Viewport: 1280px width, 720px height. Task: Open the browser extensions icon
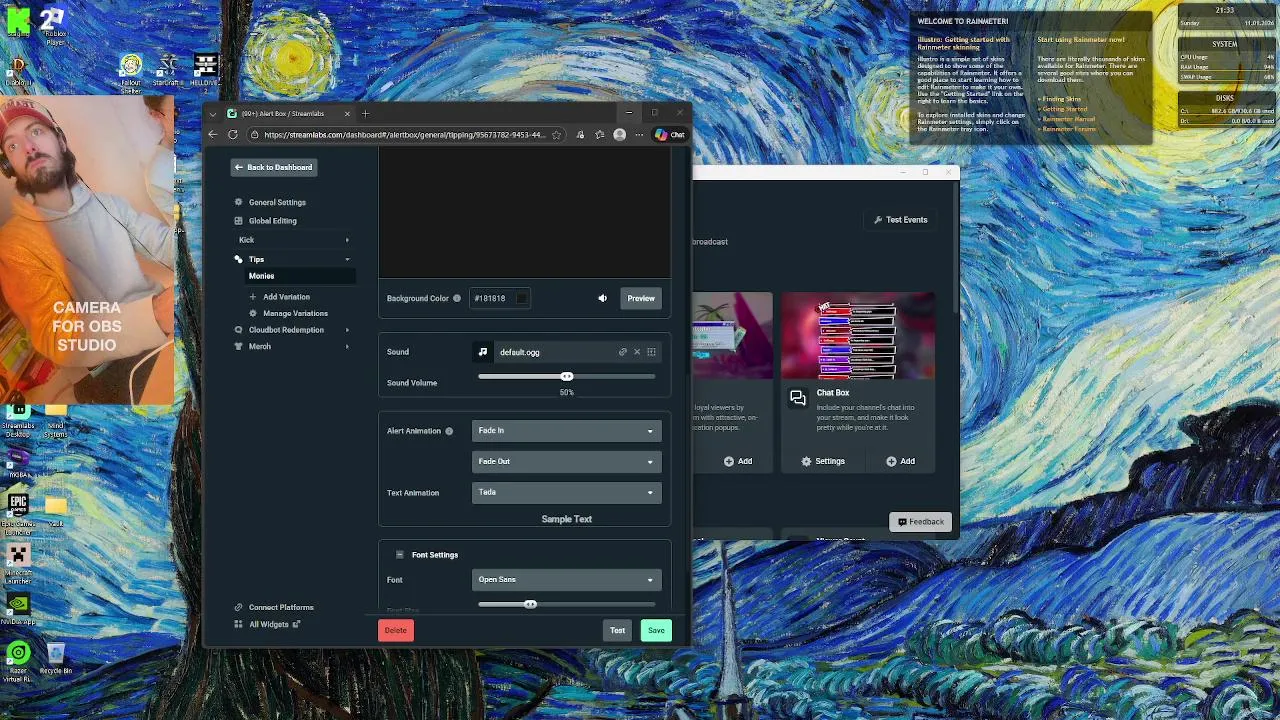(581, 135)
